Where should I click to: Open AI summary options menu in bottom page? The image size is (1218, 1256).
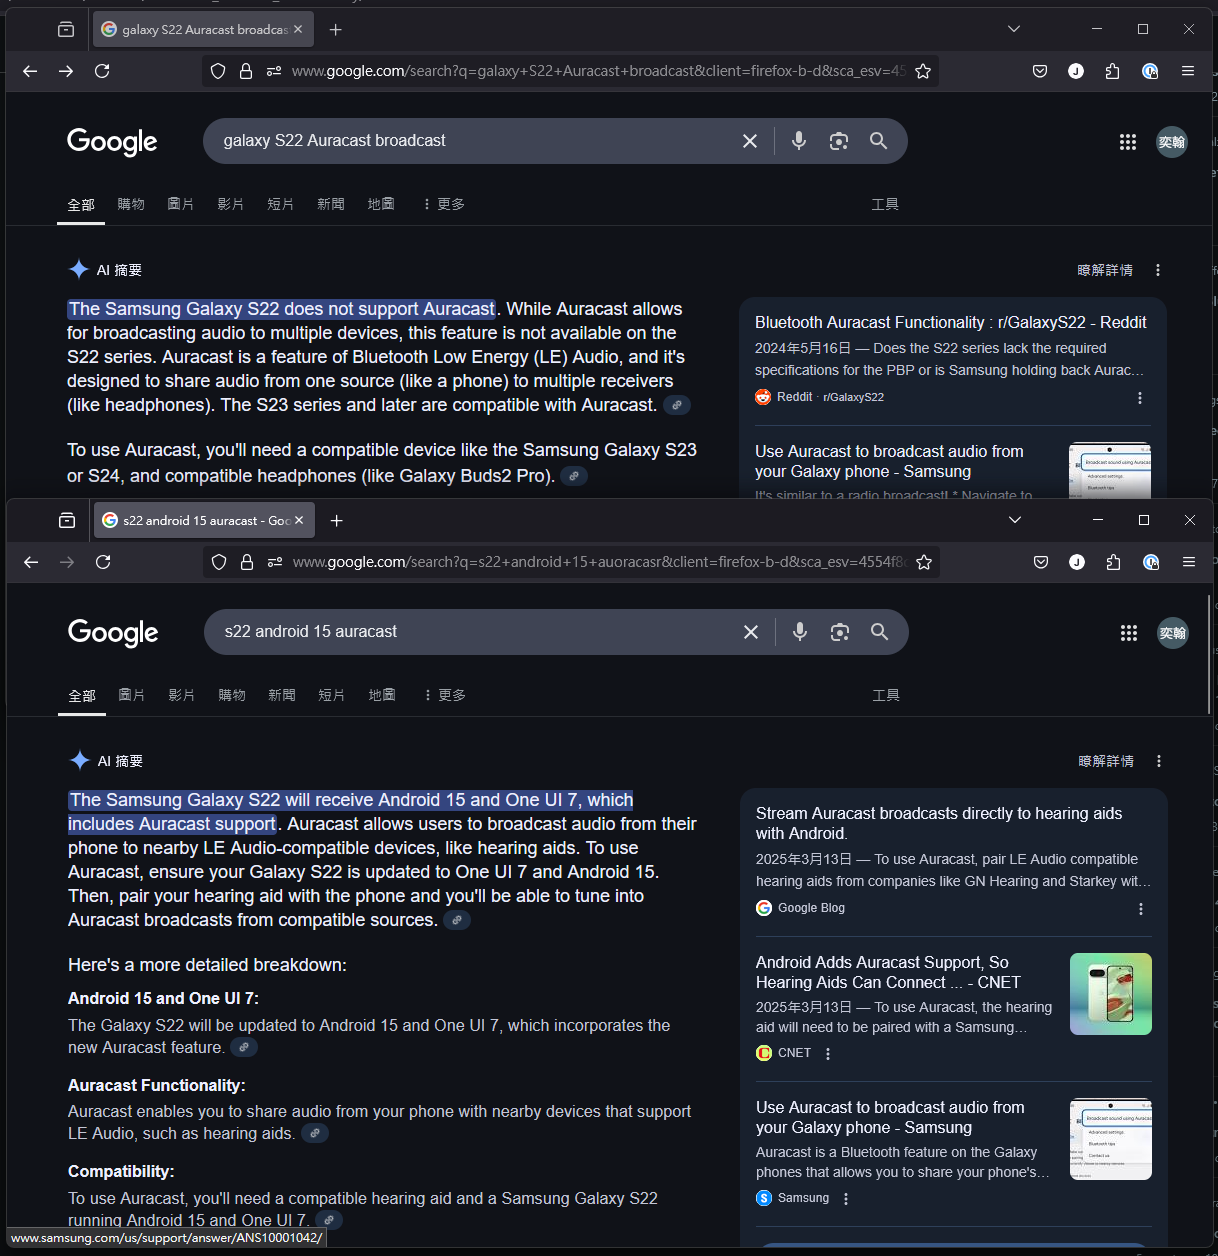pos(1159,761)
